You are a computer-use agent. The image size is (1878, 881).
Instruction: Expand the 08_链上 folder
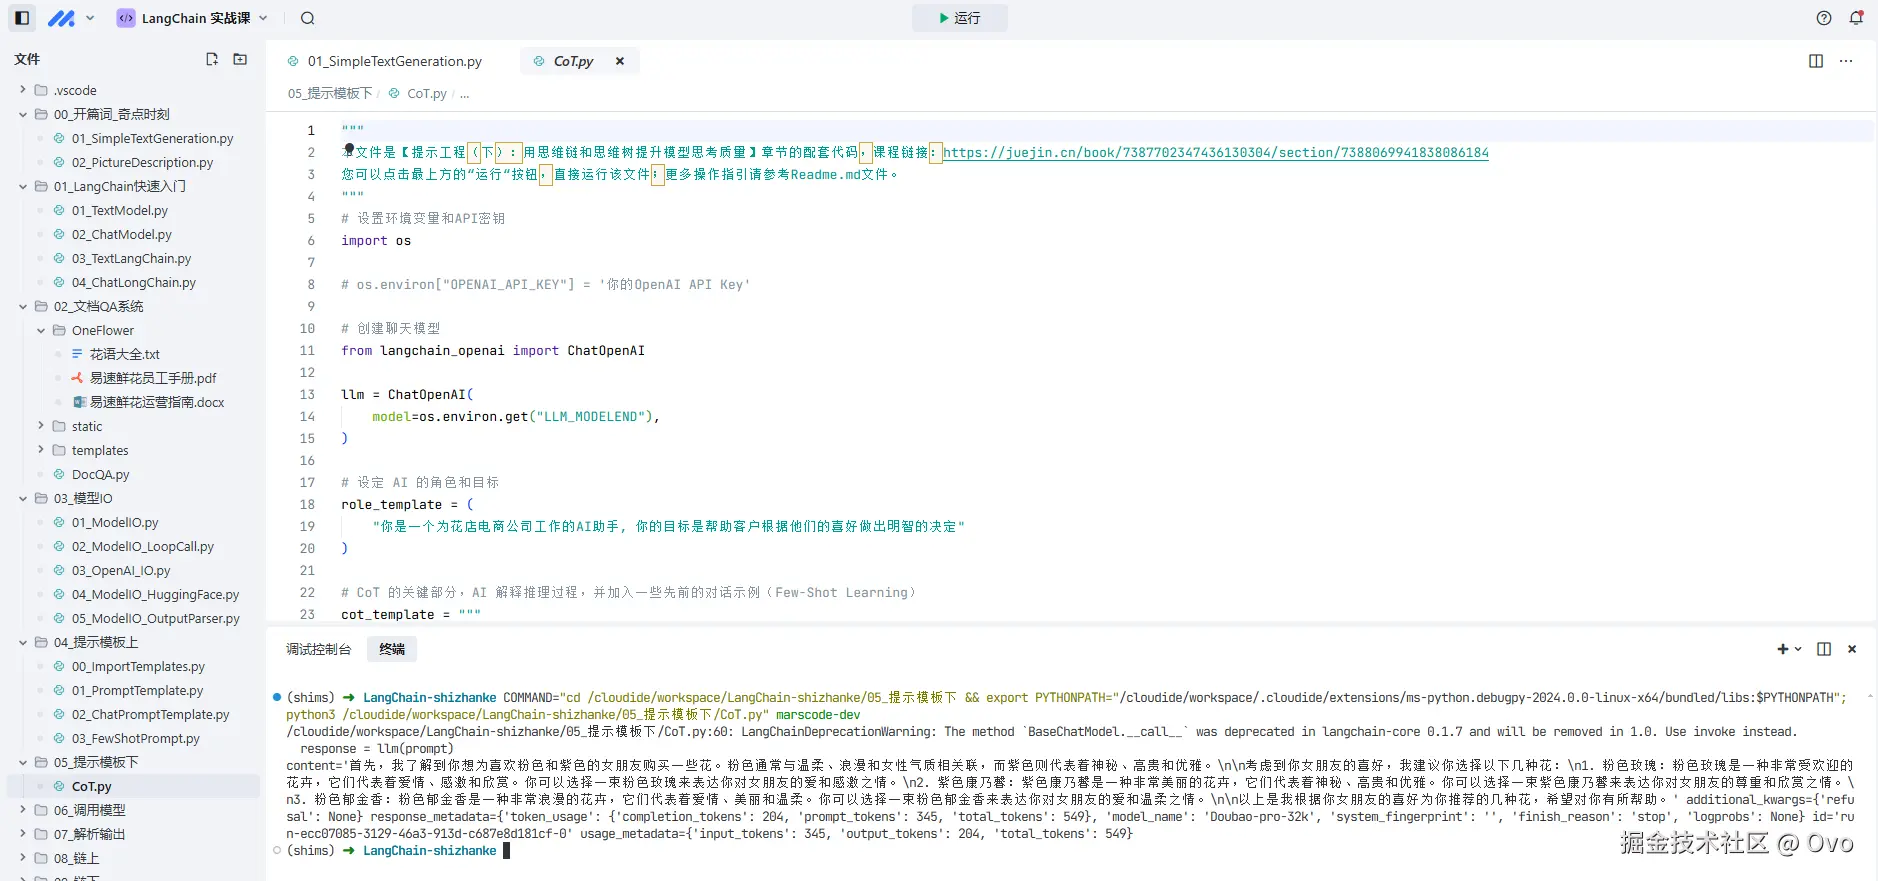(x=23, y=858)
